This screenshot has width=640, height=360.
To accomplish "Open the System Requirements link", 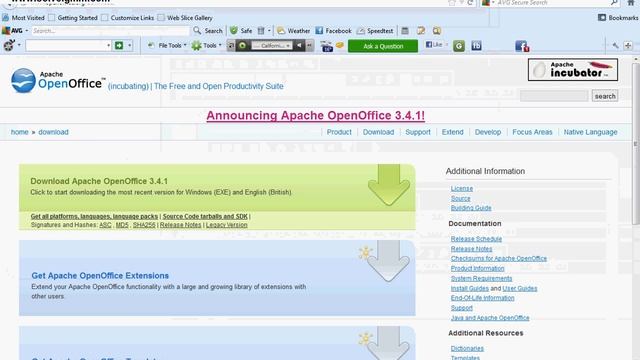I will [x=481, y=278].
